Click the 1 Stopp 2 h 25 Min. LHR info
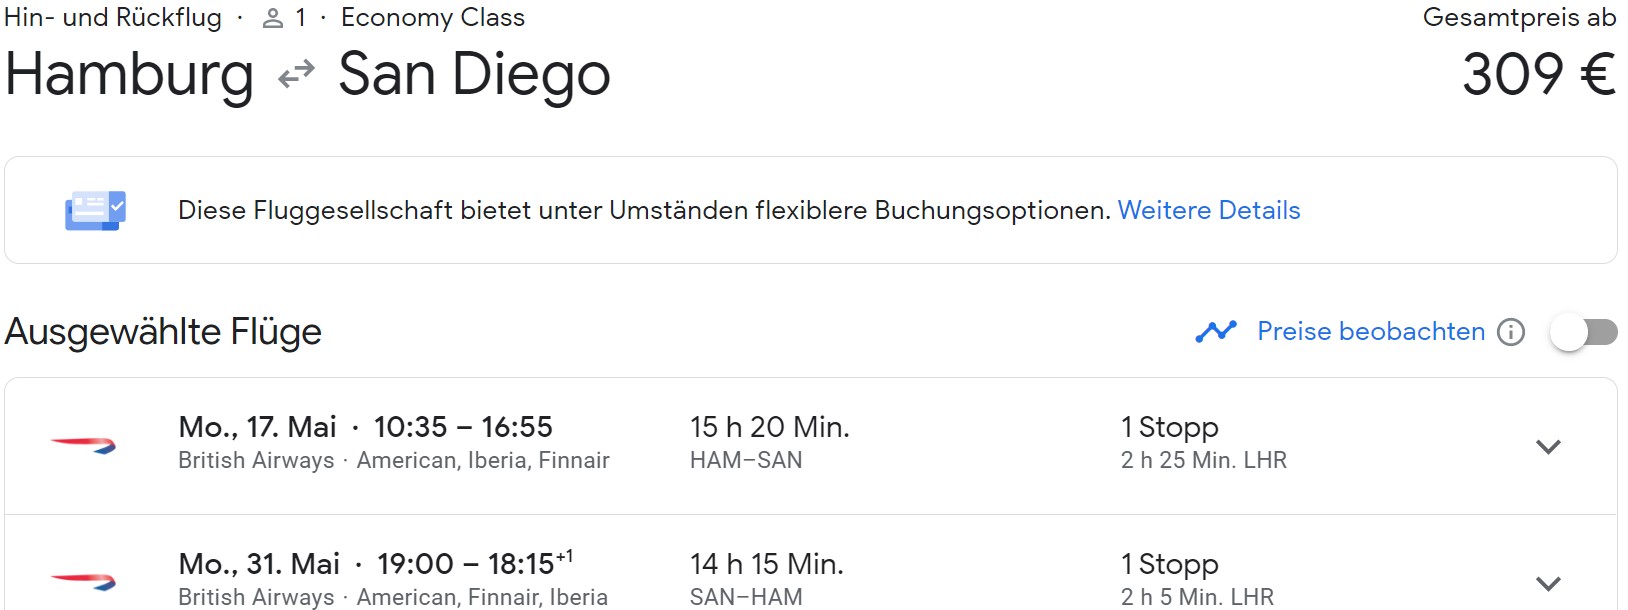This screenshot has height=610, width=1628. [1204, 443]
